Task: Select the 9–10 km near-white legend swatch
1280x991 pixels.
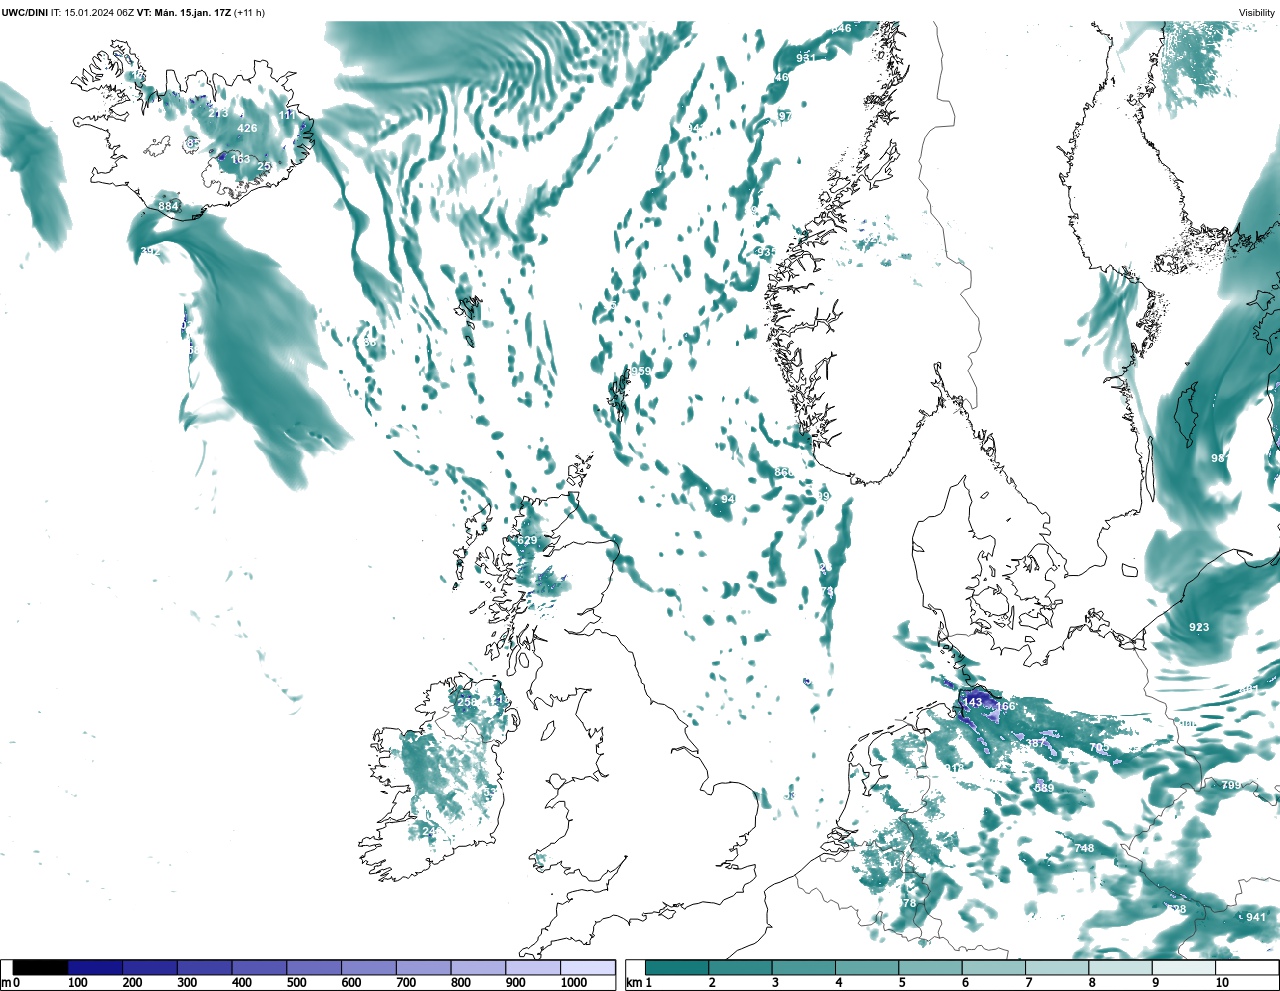Action: coord(1183,968)
